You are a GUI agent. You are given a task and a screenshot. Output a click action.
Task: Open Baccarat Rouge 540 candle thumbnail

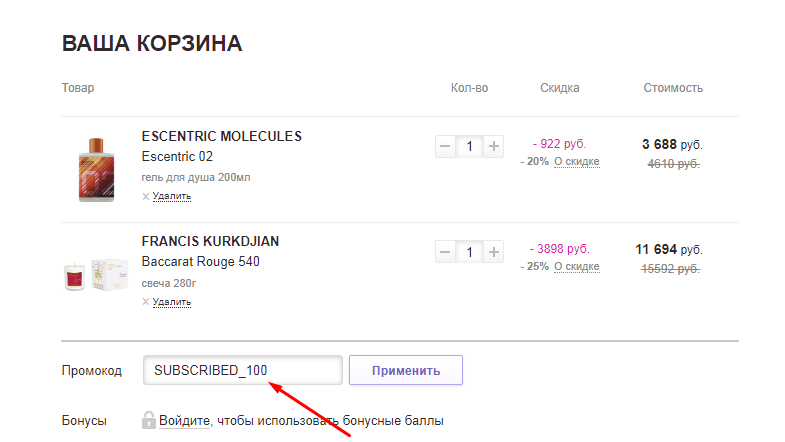96,274
